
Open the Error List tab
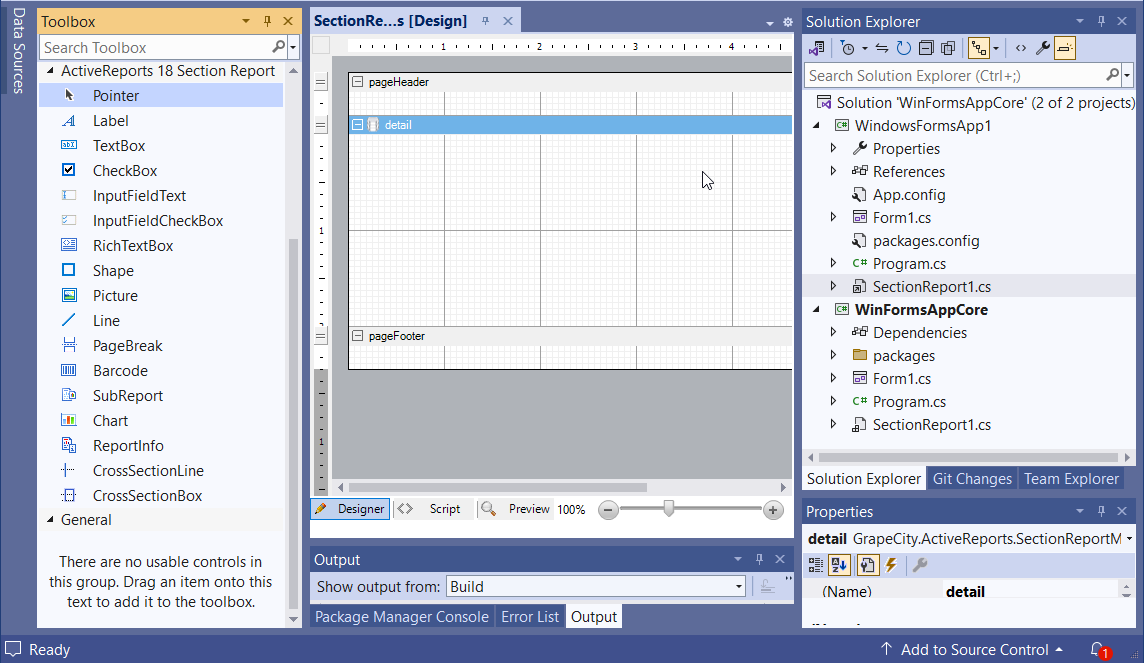pos(530,617)
